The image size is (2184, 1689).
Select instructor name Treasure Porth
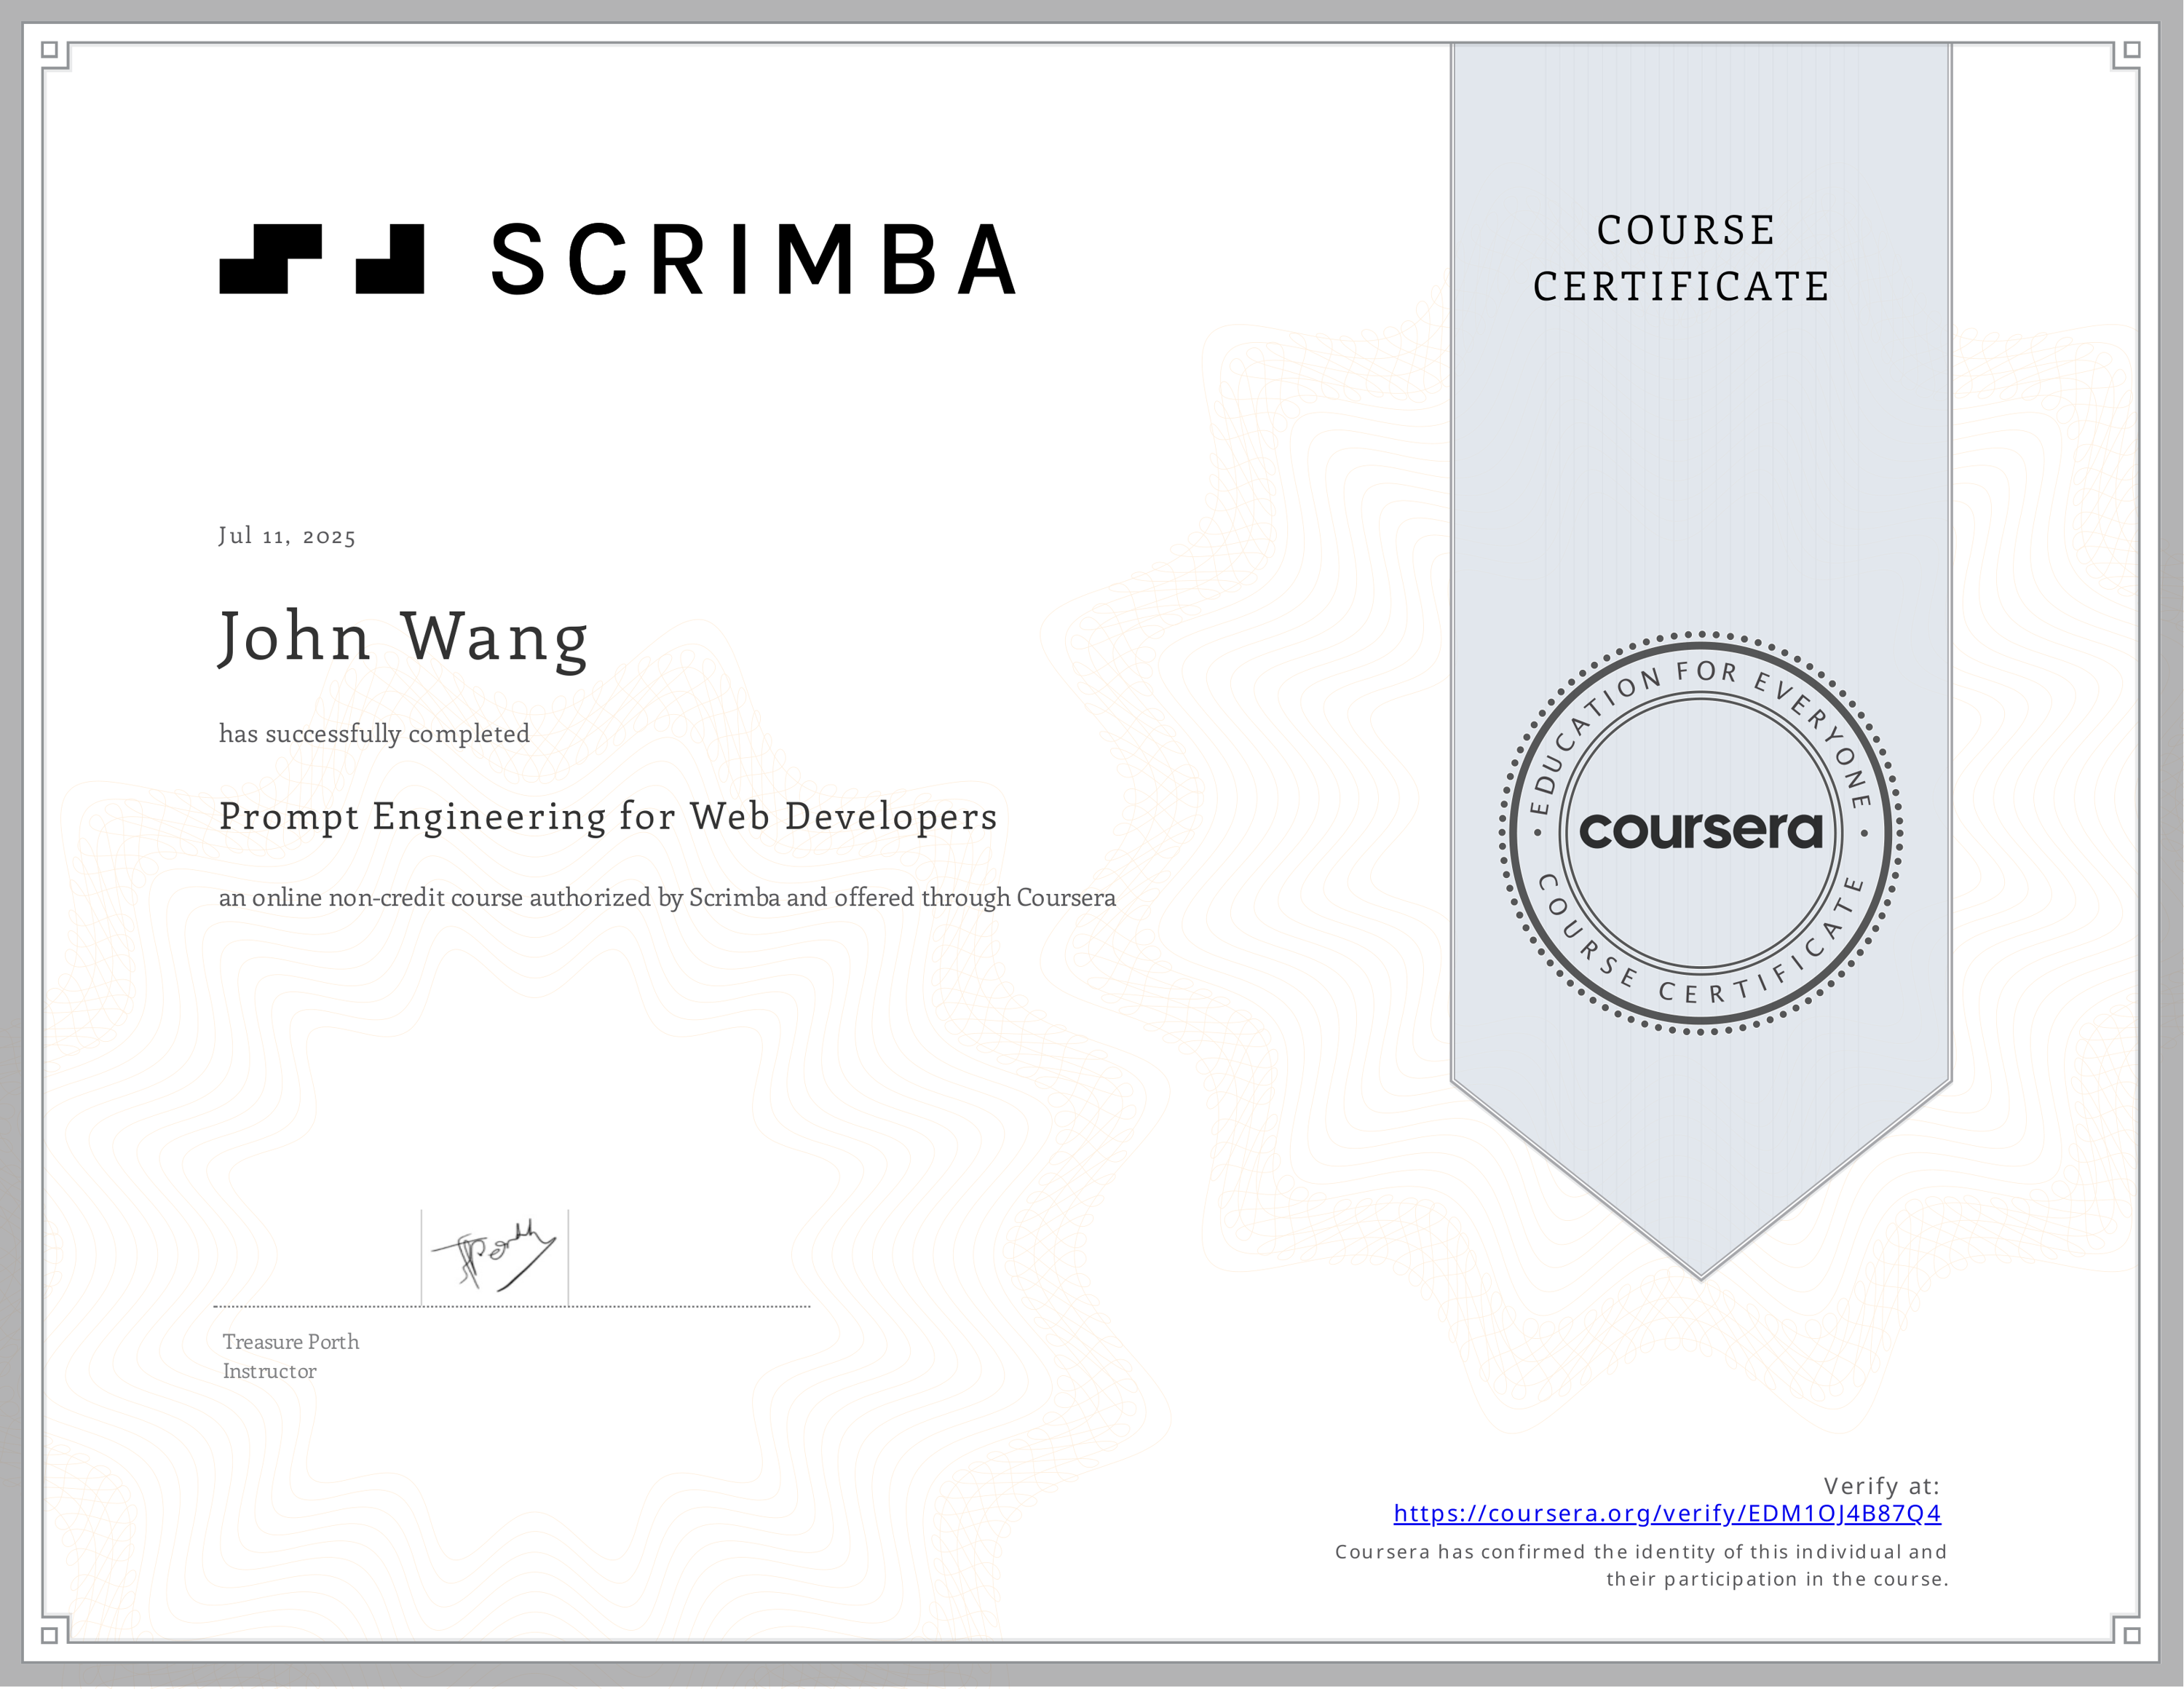(x=291, y=1342)
